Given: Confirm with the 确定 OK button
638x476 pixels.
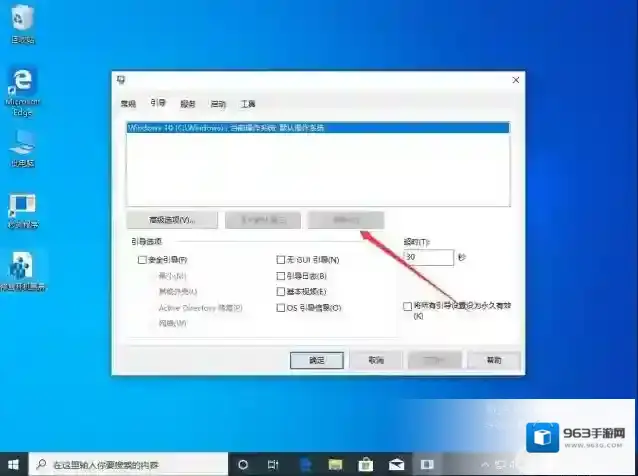Looking at the screenshot, I should pyautogui.click(x=317, y=360).
